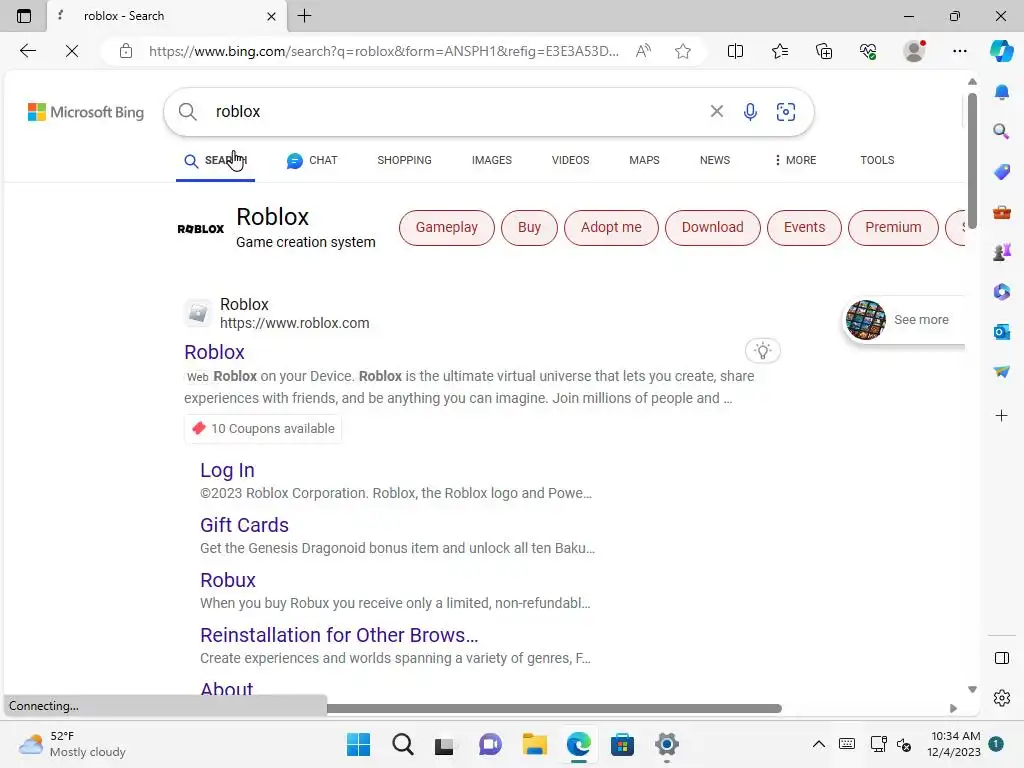The width and height of the screenshot is (1024, 768).
Task: Click the Events chip
Action: pos(804,227)
